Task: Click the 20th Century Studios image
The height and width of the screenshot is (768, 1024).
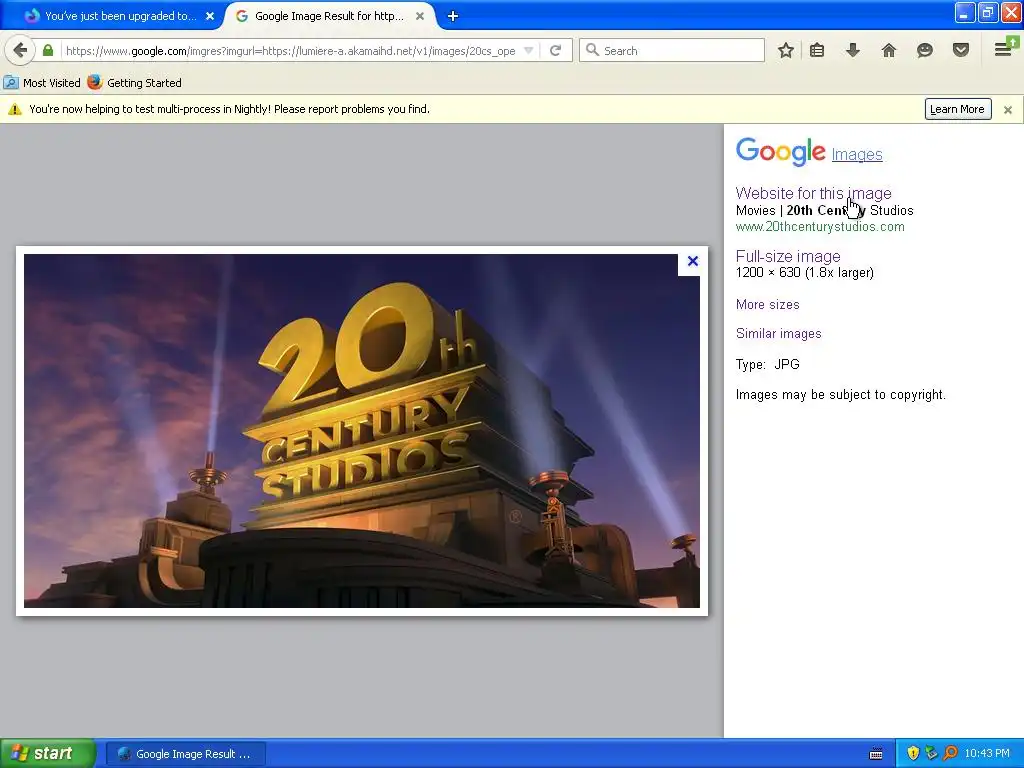Action: pyautogui.click(x=362, y=431)
